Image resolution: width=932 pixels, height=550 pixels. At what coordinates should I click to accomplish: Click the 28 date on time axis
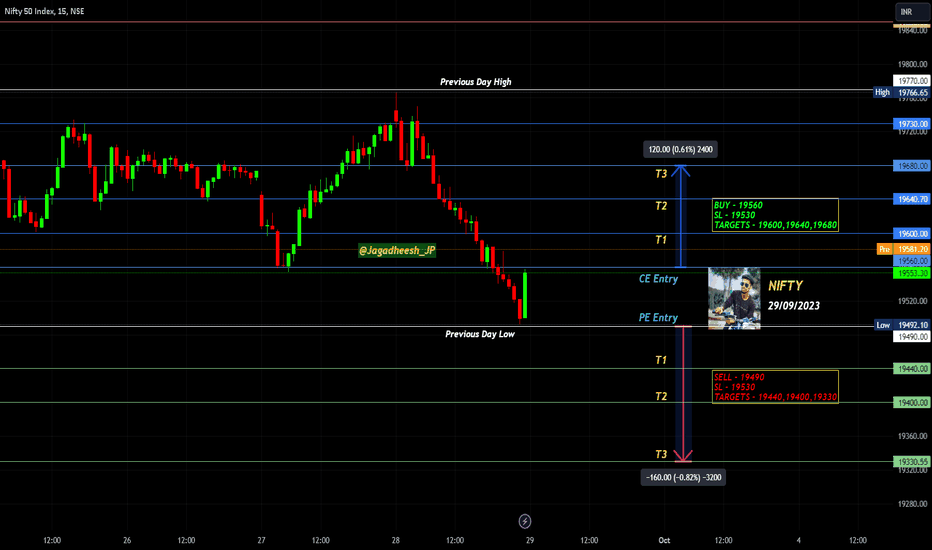[395, 540]
